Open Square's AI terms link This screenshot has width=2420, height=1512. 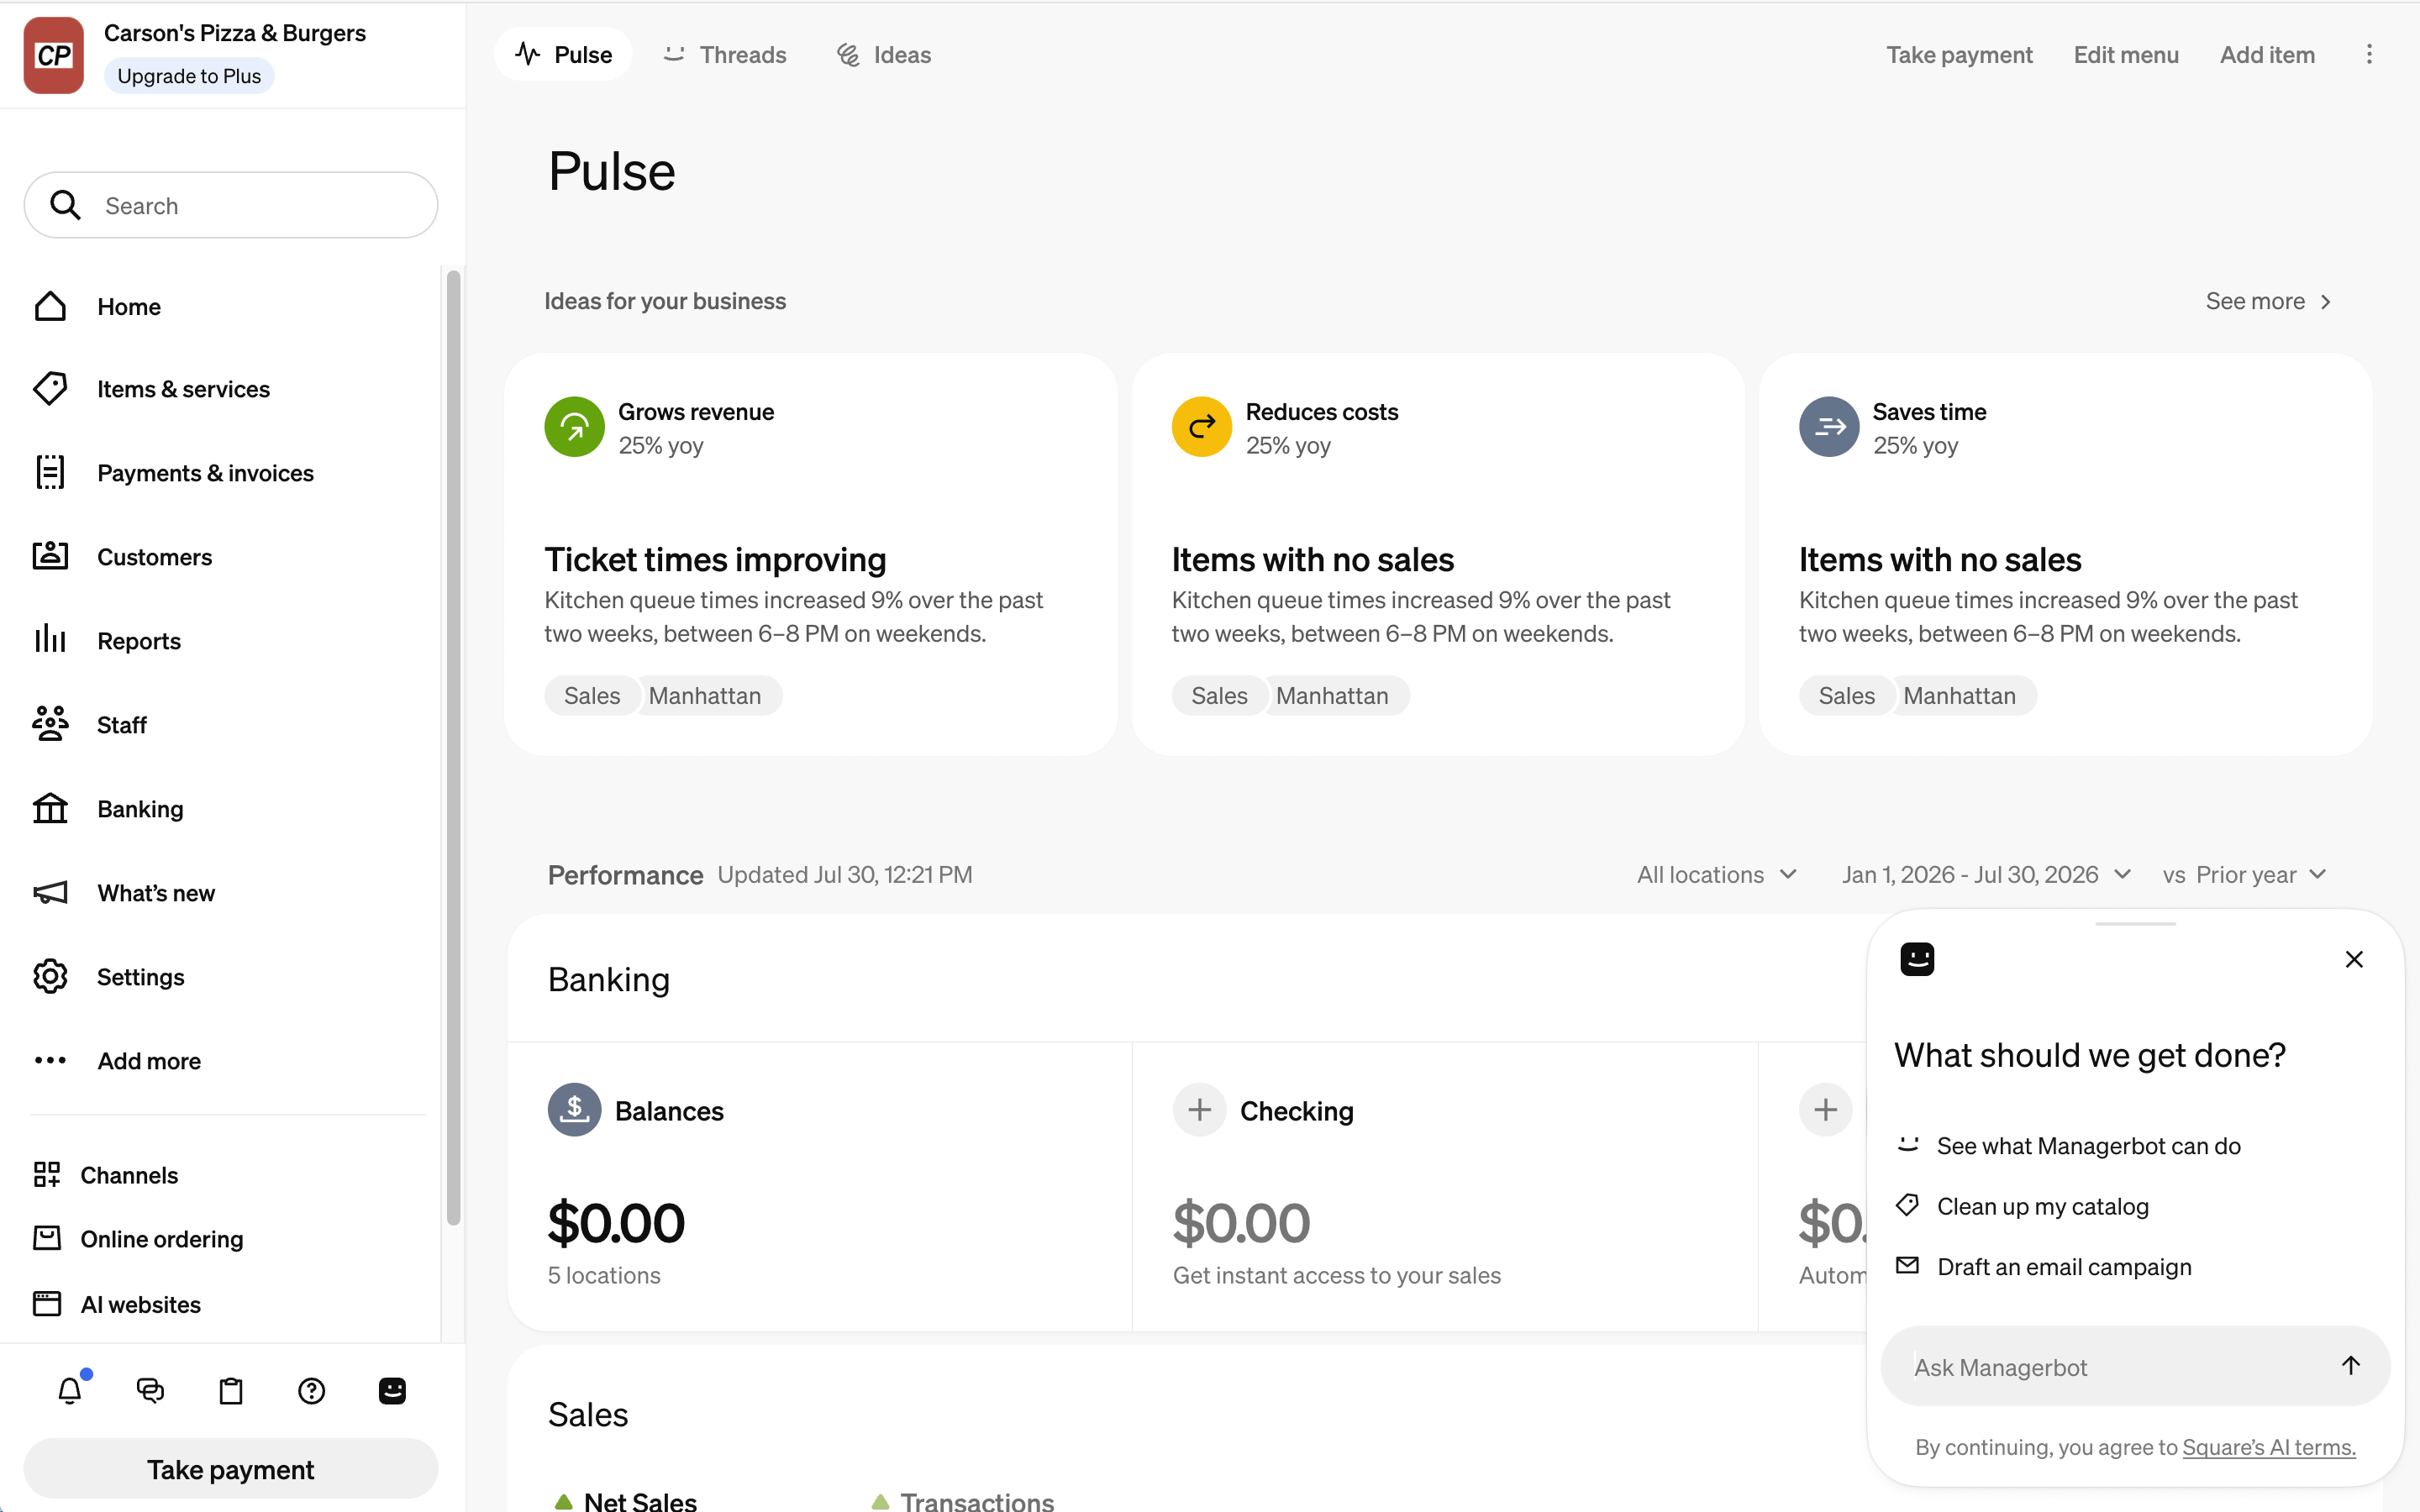pos(2268,1446)
